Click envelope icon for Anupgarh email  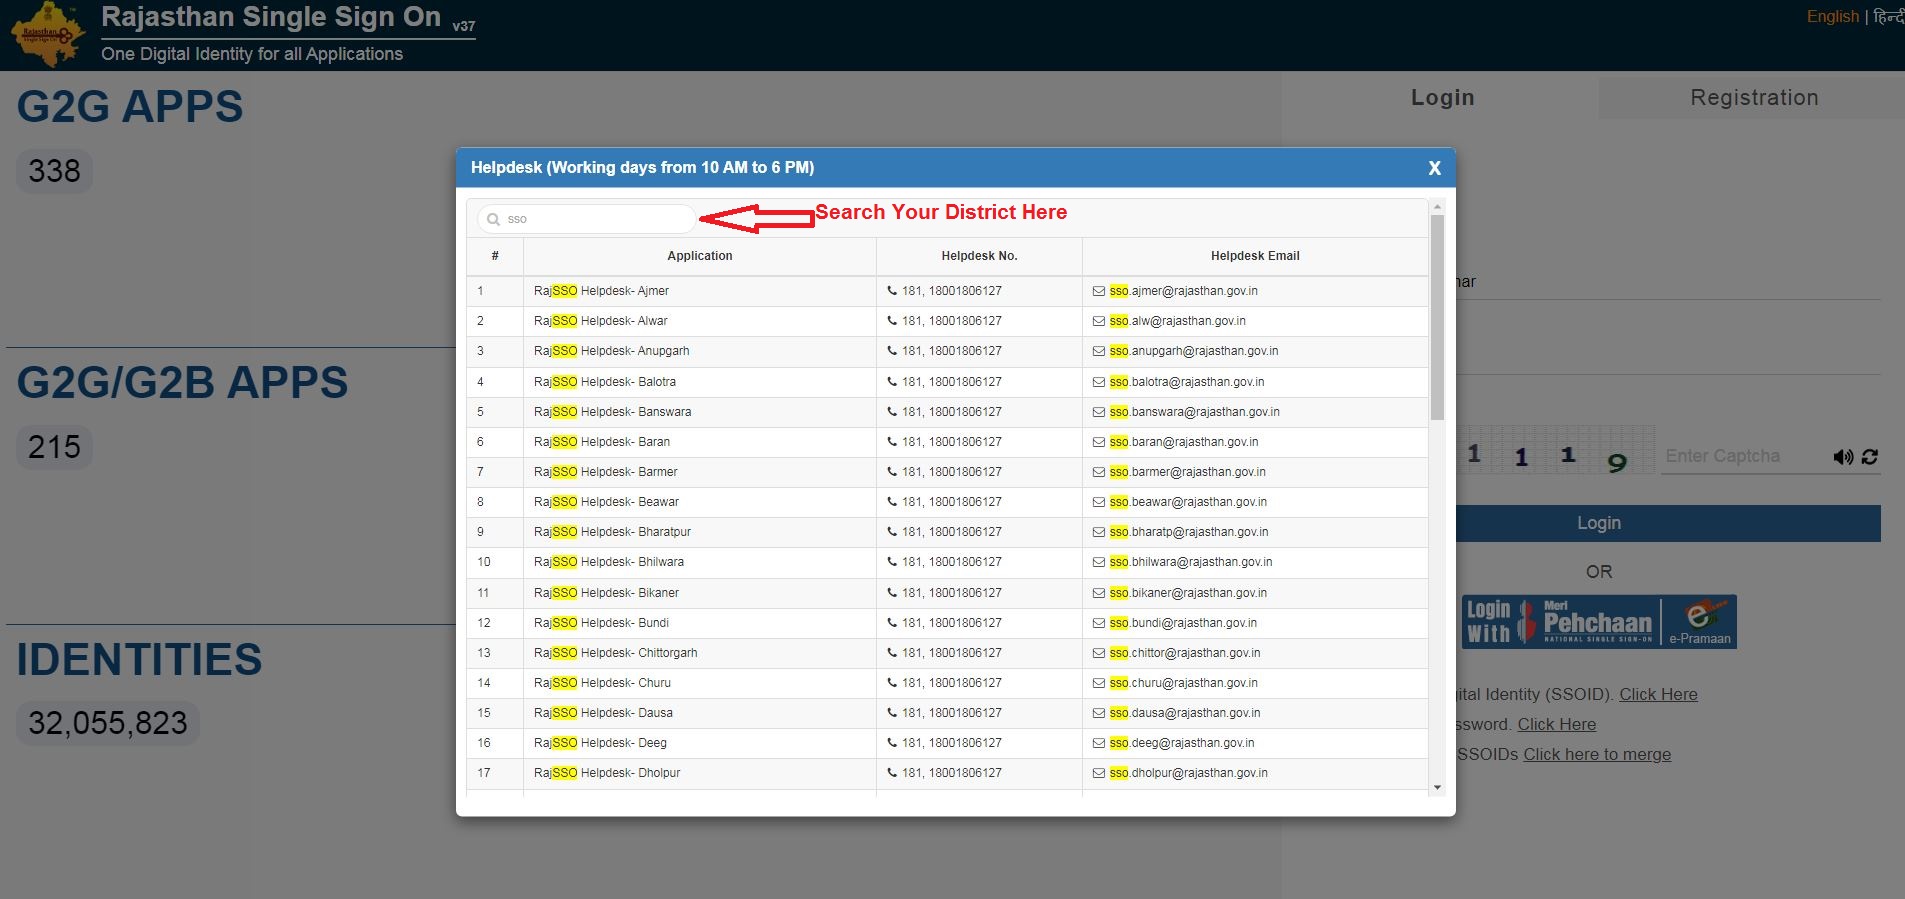(1099, 351)
